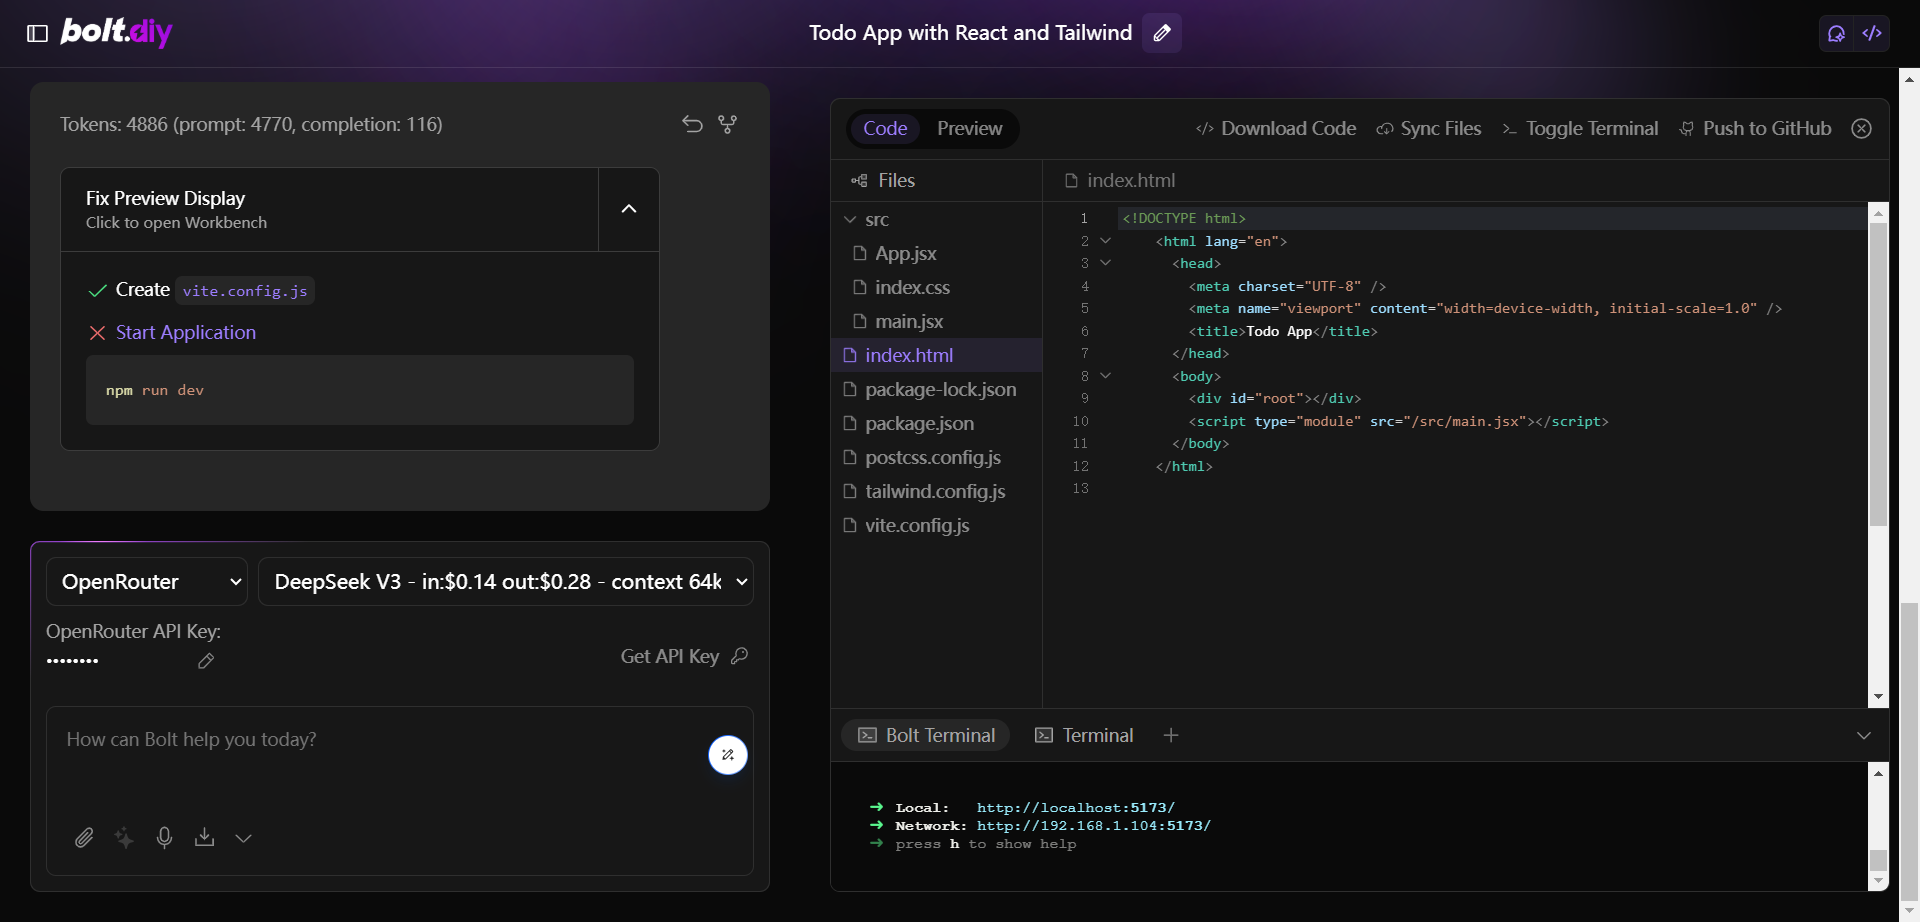The width and height of the screenshot is (1920, 922).
Task: Open the 192.168.1.104:5173 network link
Action: click(1094, 826)
